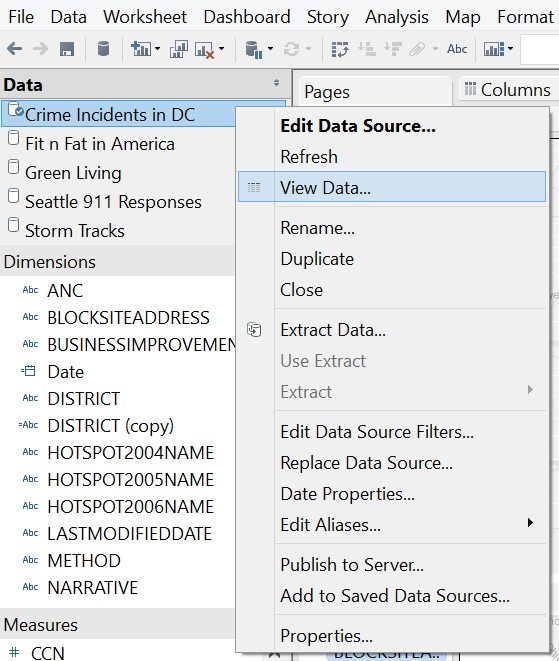The height and width of the screenshot is (661, 559).
Task: Open the Group Members dropdown arrow
Action: point(435,49)
